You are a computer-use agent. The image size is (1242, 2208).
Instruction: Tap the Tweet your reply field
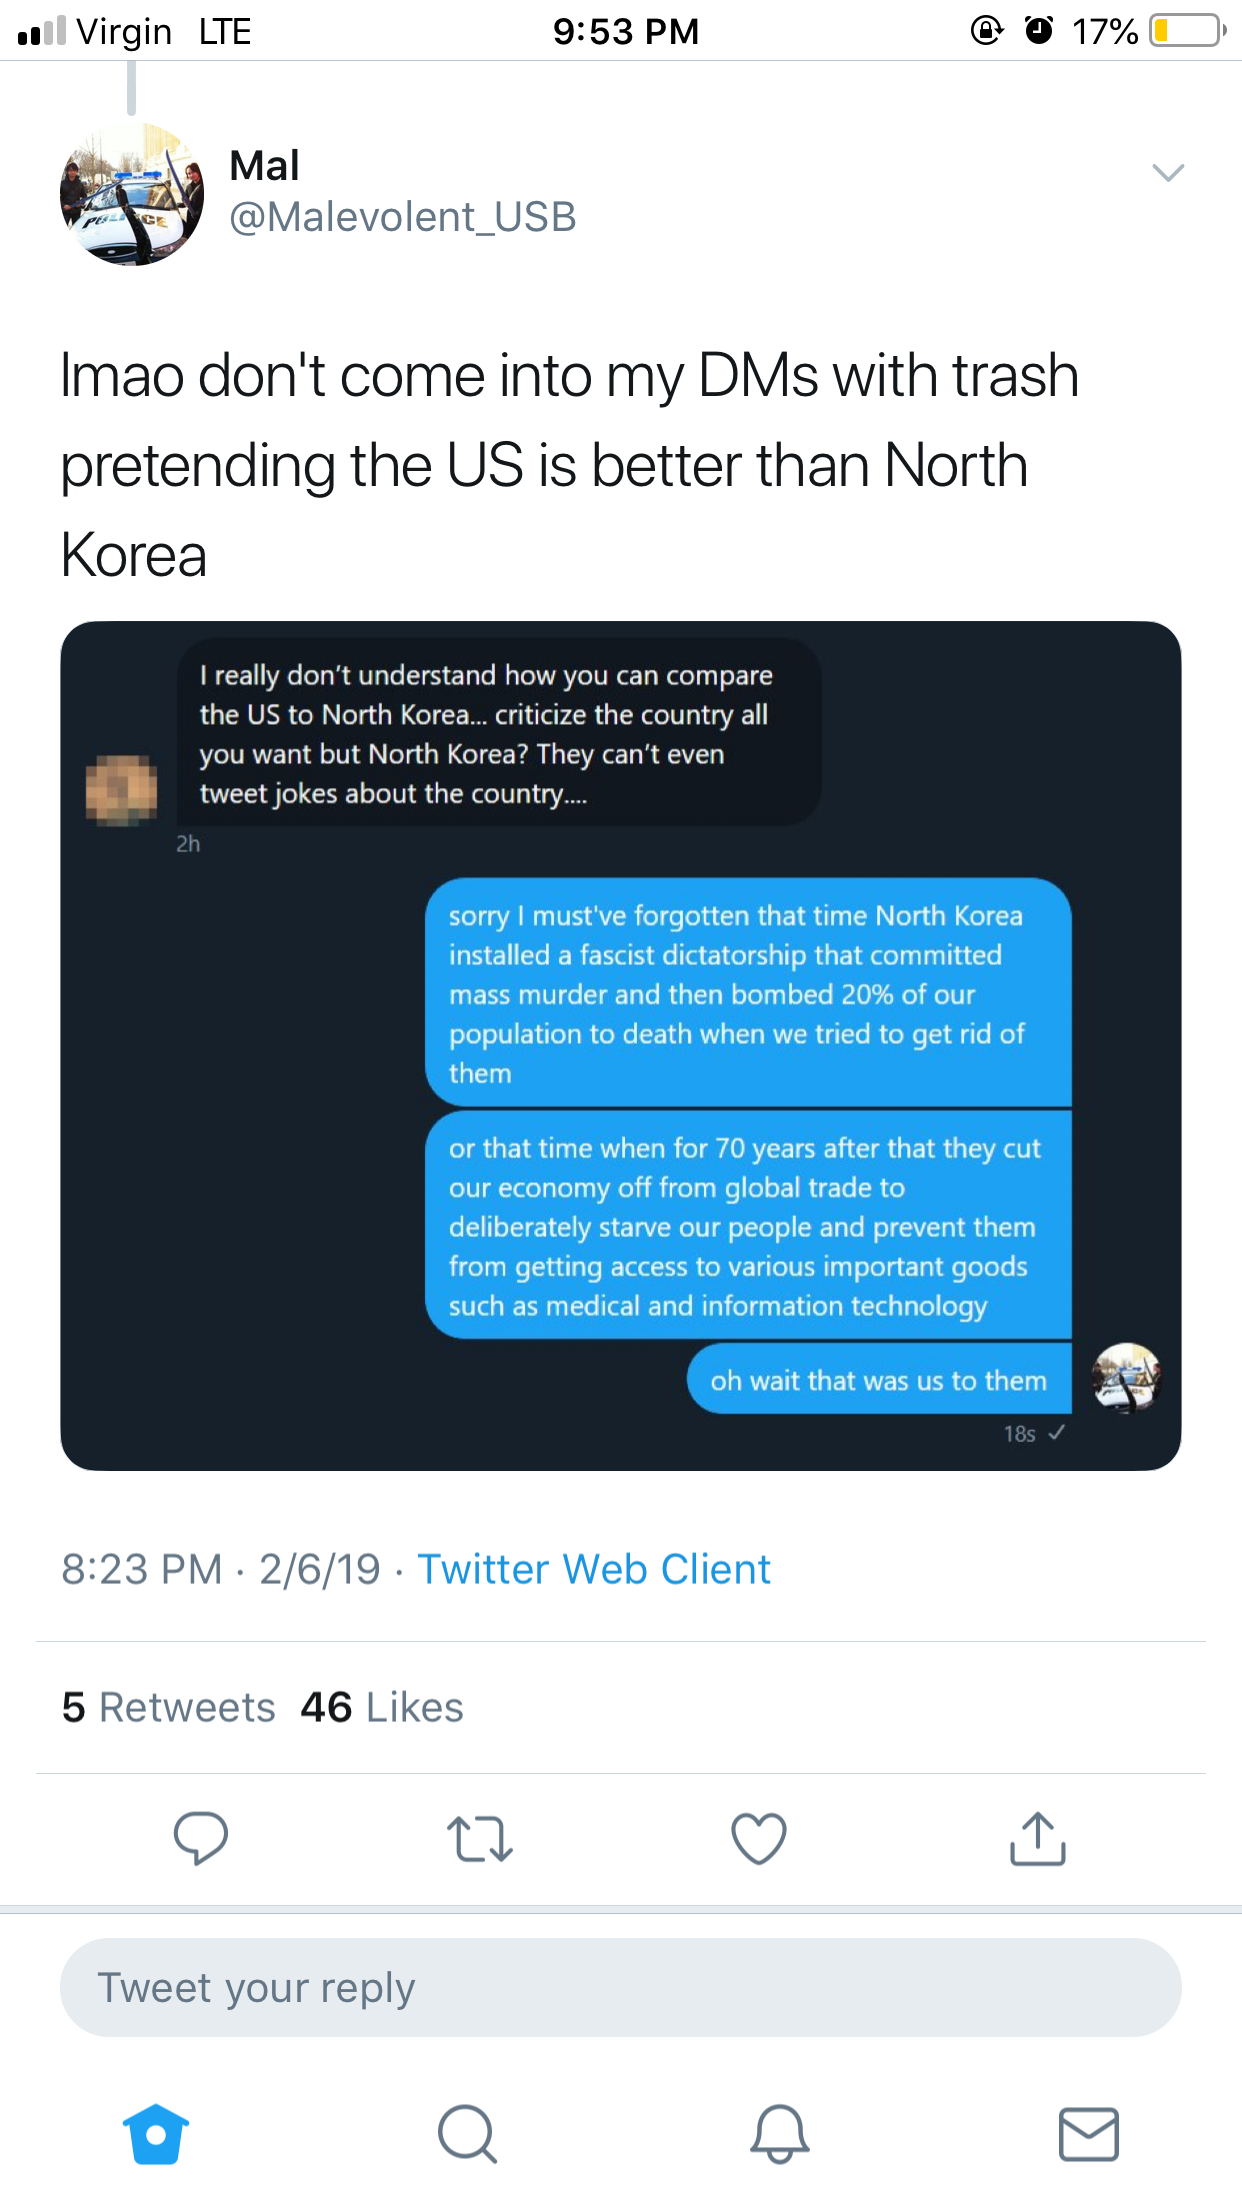621,1987
